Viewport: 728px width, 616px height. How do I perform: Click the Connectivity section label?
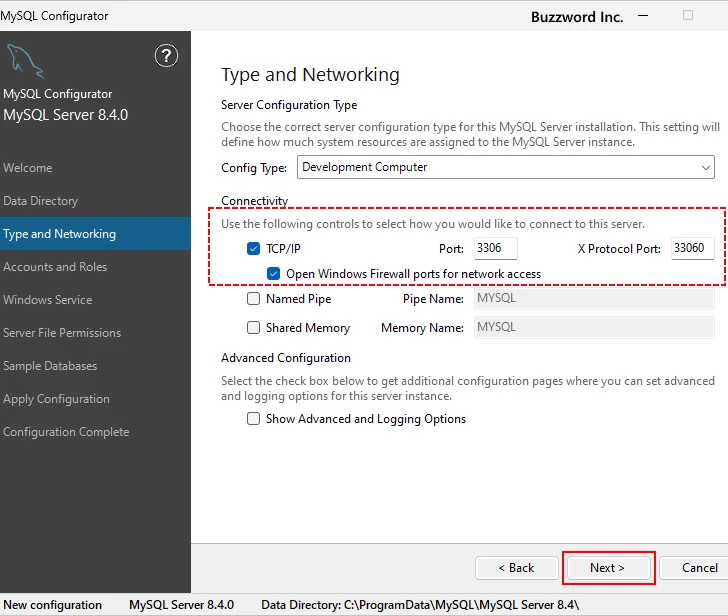pyautogui.click(x=254, y=201)
